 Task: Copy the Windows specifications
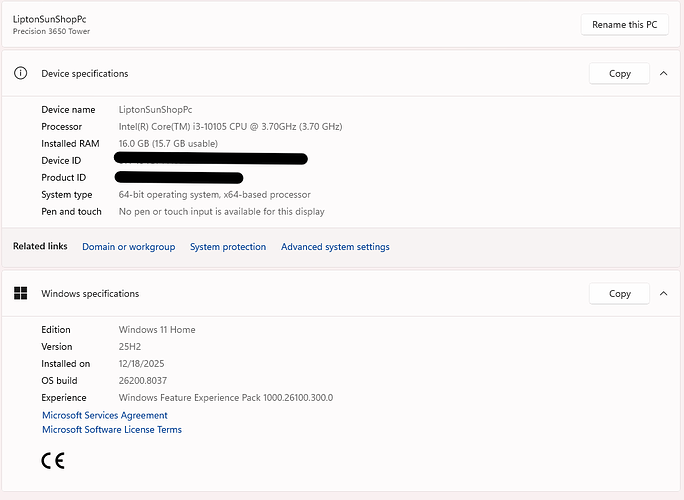[619, 293]
